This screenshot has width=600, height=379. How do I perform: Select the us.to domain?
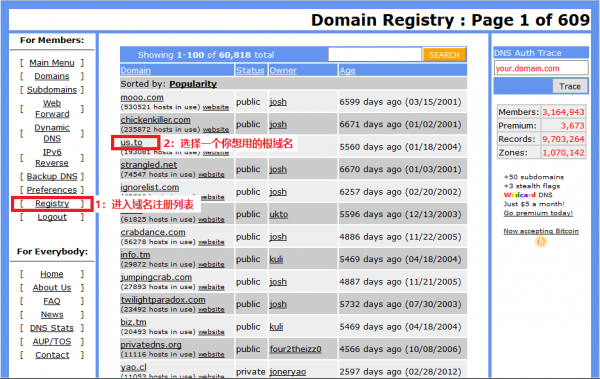132,142
